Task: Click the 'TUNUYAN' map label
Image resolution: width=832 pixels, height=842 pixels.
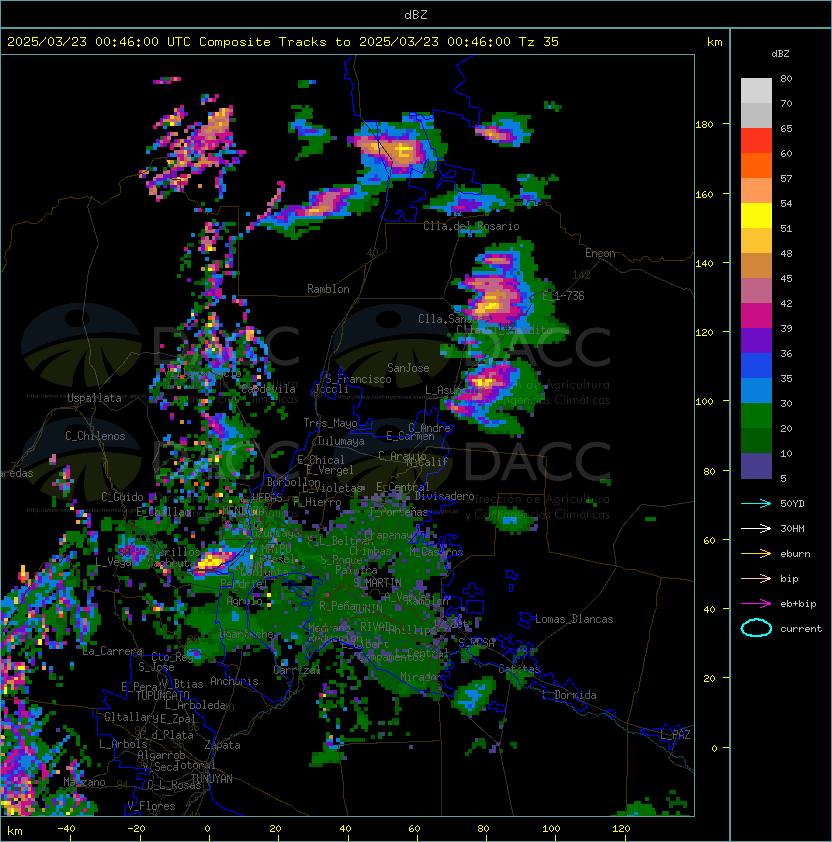Action: (211, 779)
